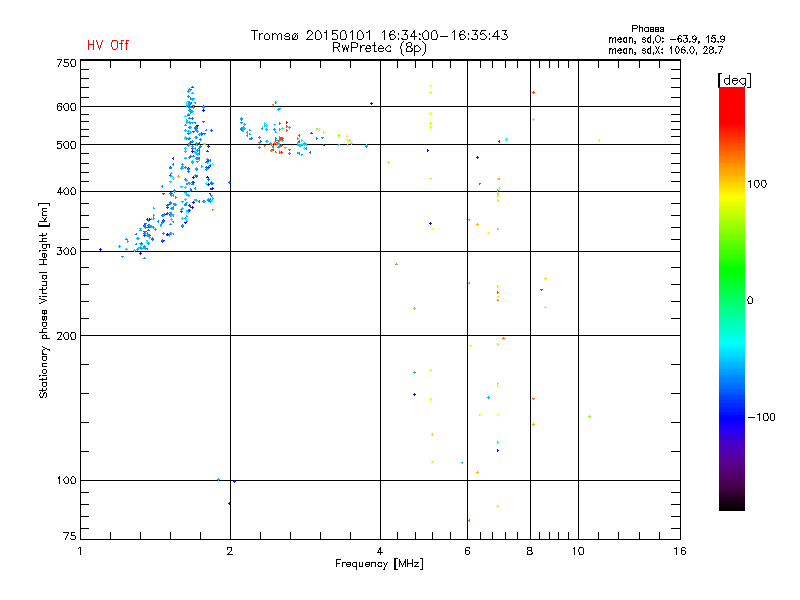Click the 'mean, sd,X: 106.0, 28.7' line
The height and width of the screenshot is (600, 800).
pyautogui.click(x=665, y=50)
